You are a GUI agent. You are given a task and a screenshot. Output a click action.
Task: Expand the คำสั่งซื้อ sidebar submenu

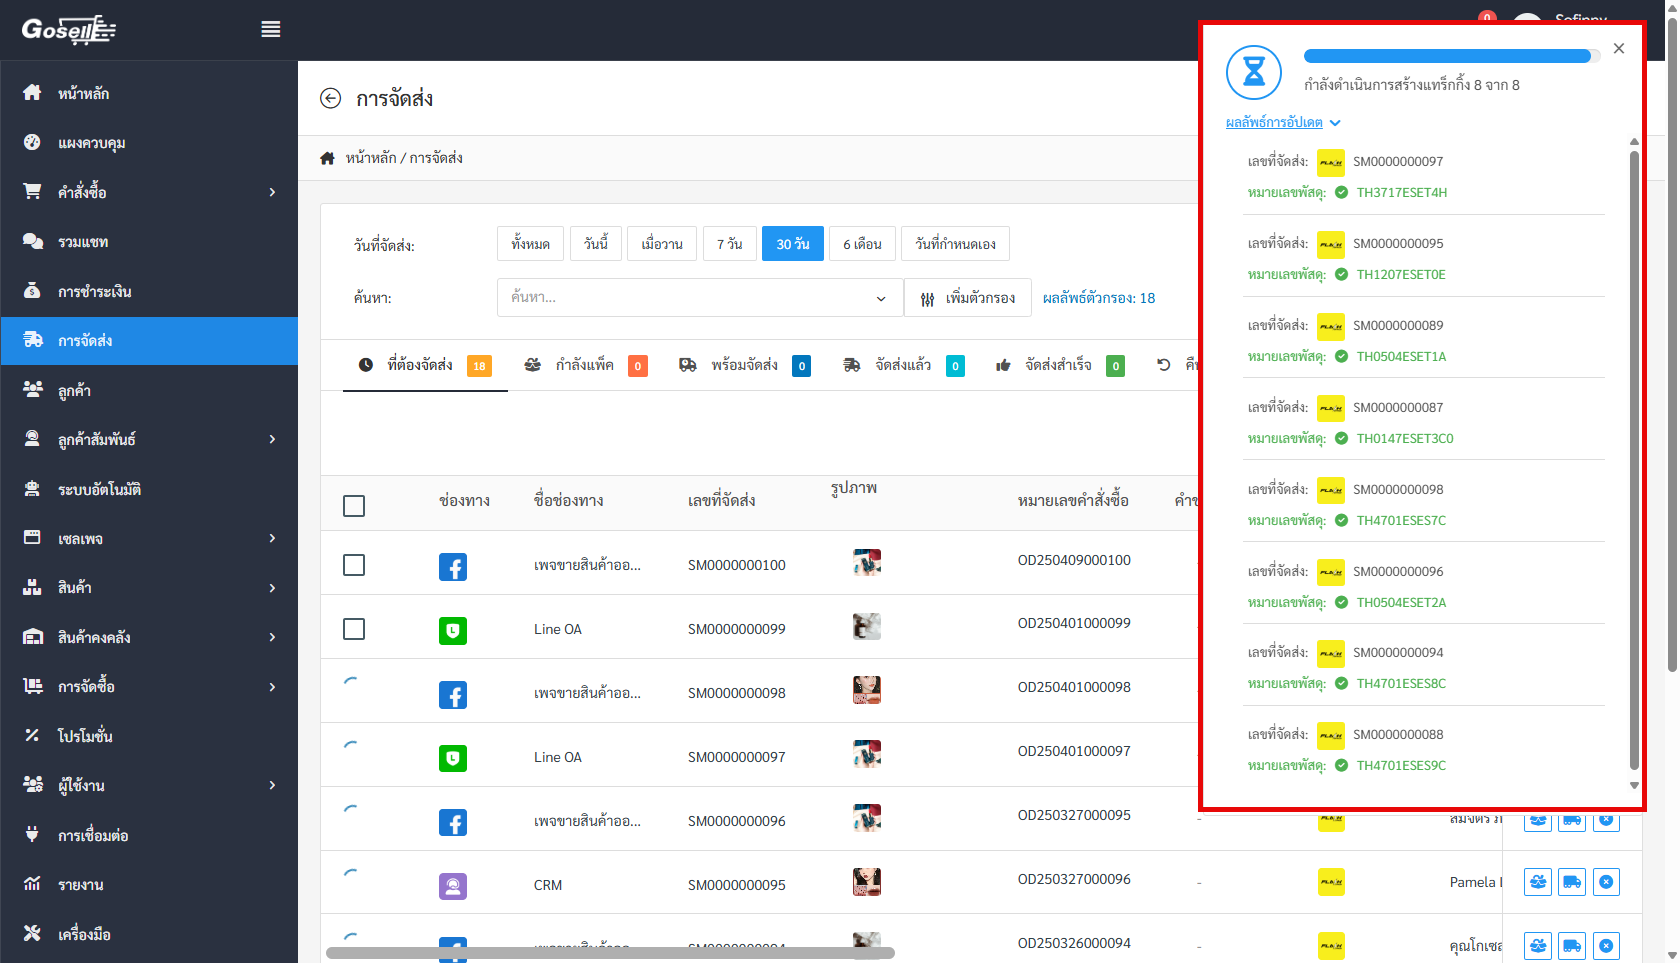pyautogui.click(x=271, y=192)
